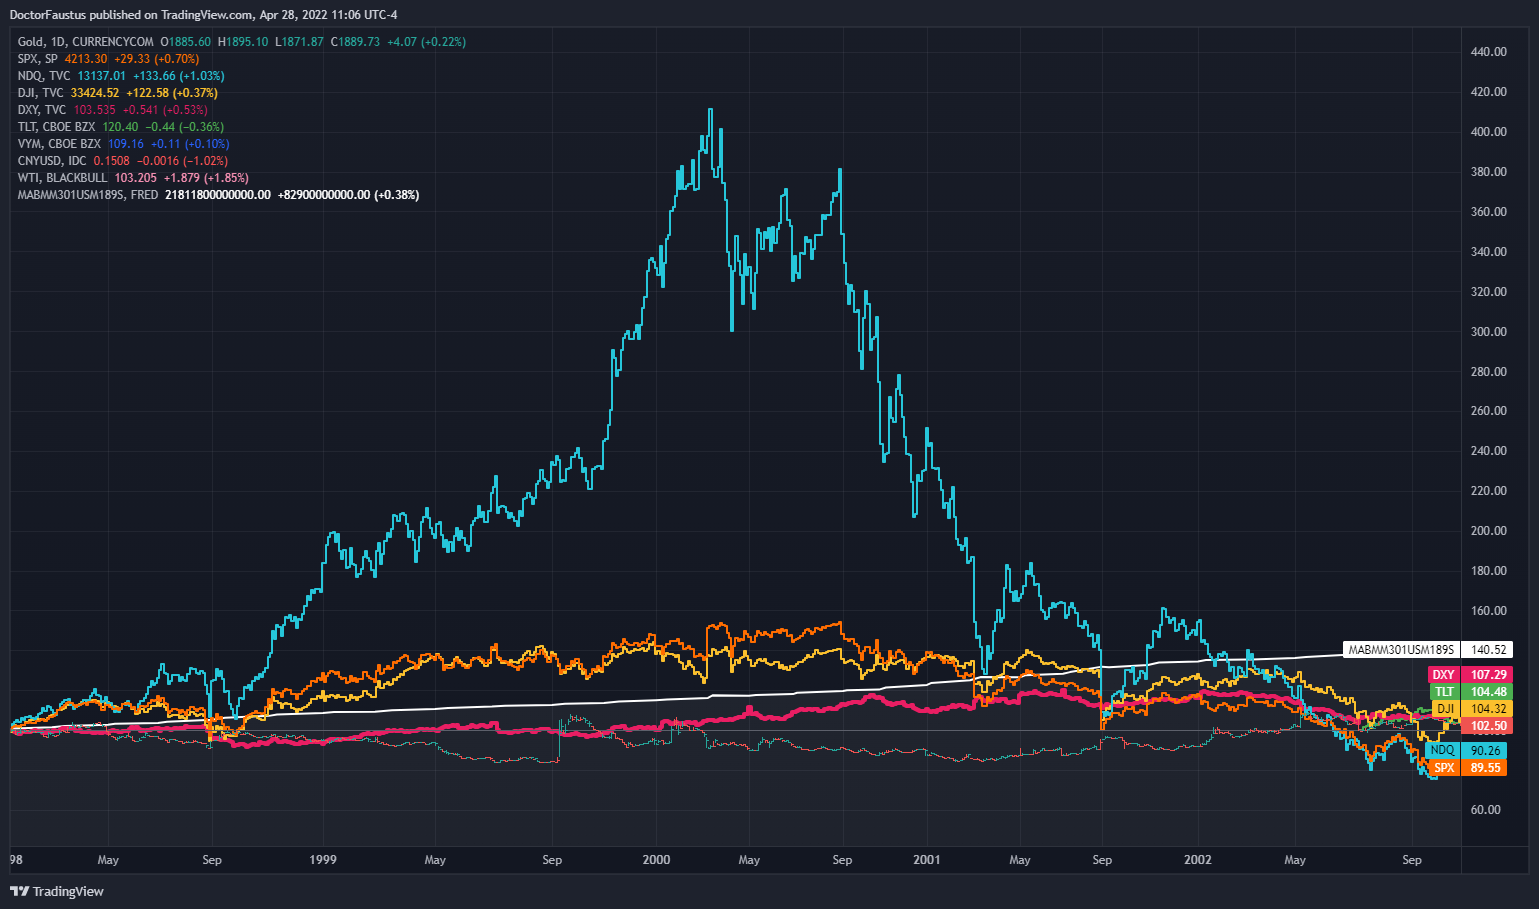This screenshot has width=1539, height=909.
Task: Click the 340.00 price axis label
Action: click(1488, 252)
